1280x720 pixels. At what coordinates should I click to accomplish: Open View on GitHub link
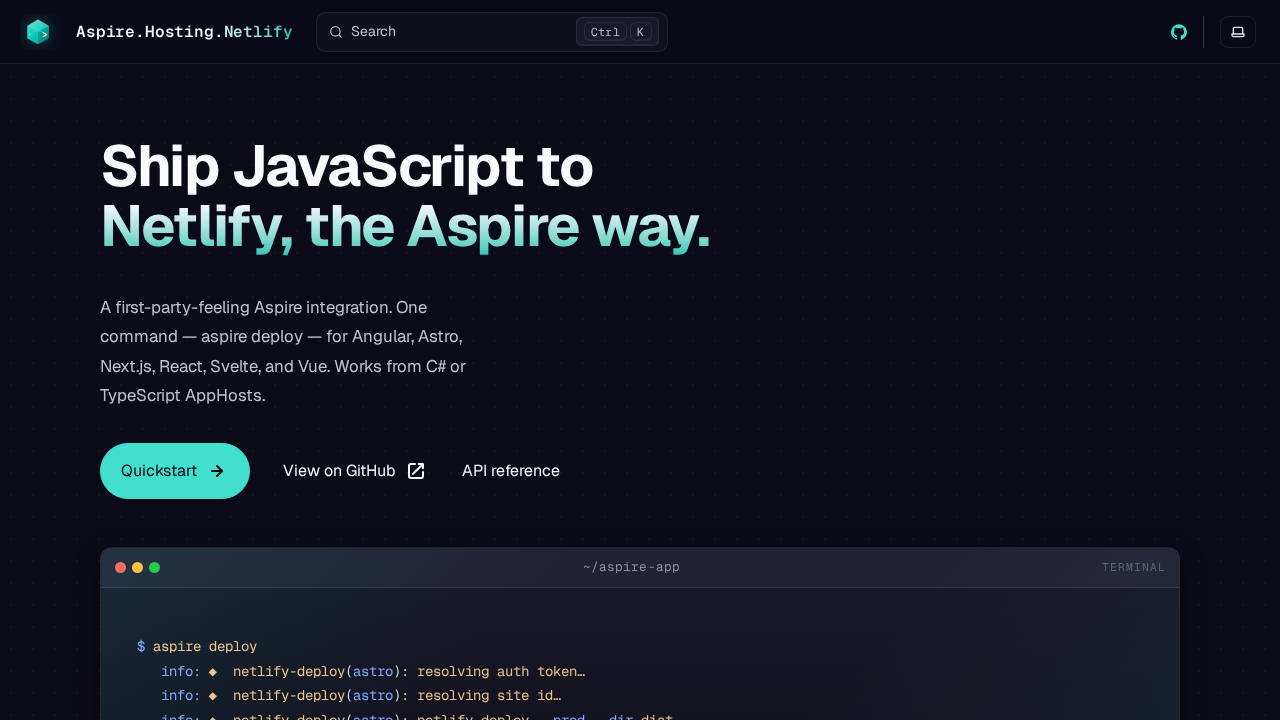coord(354,471)
